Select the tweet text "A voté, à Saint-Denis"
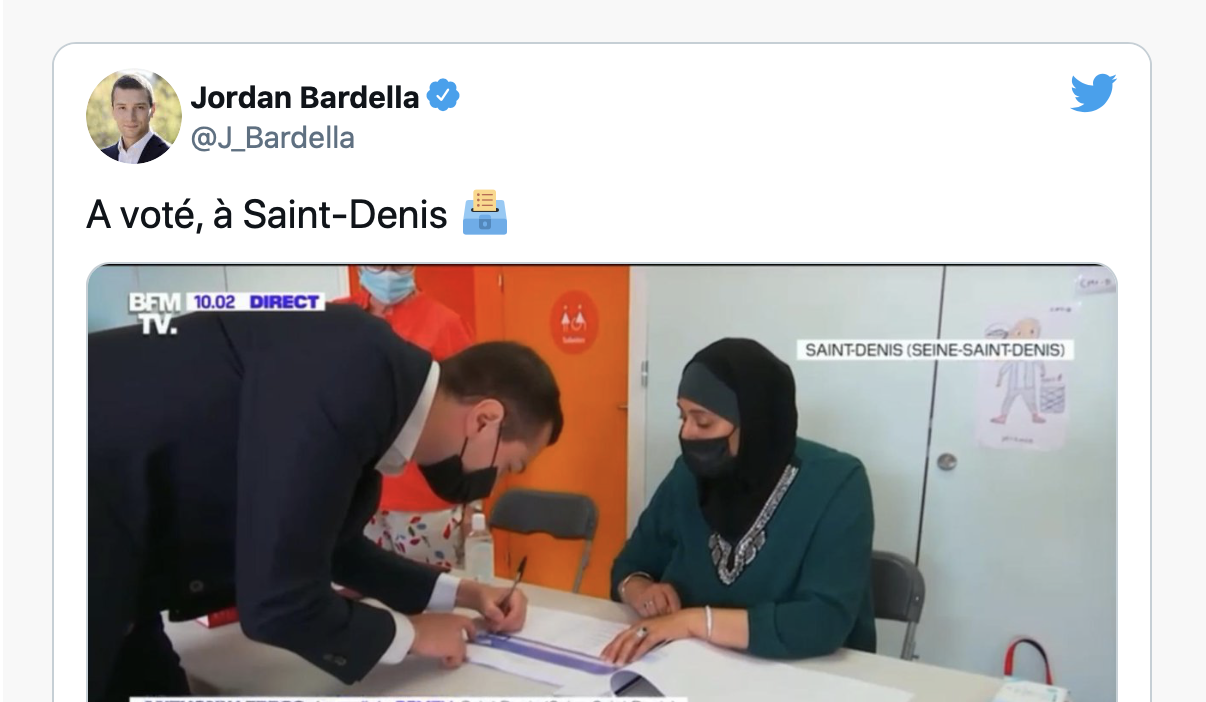 point(267,214)
